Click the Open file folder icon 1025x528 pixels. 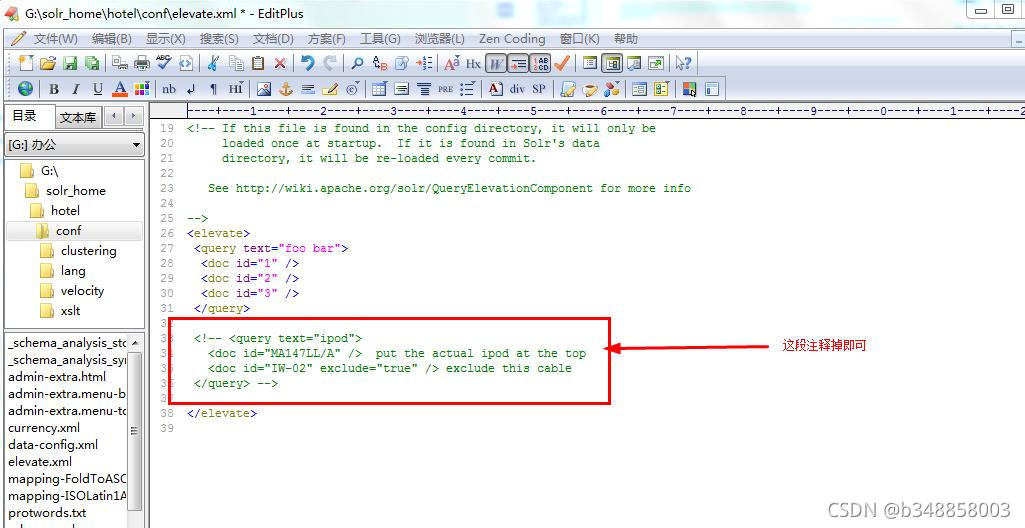click(47, 63)
